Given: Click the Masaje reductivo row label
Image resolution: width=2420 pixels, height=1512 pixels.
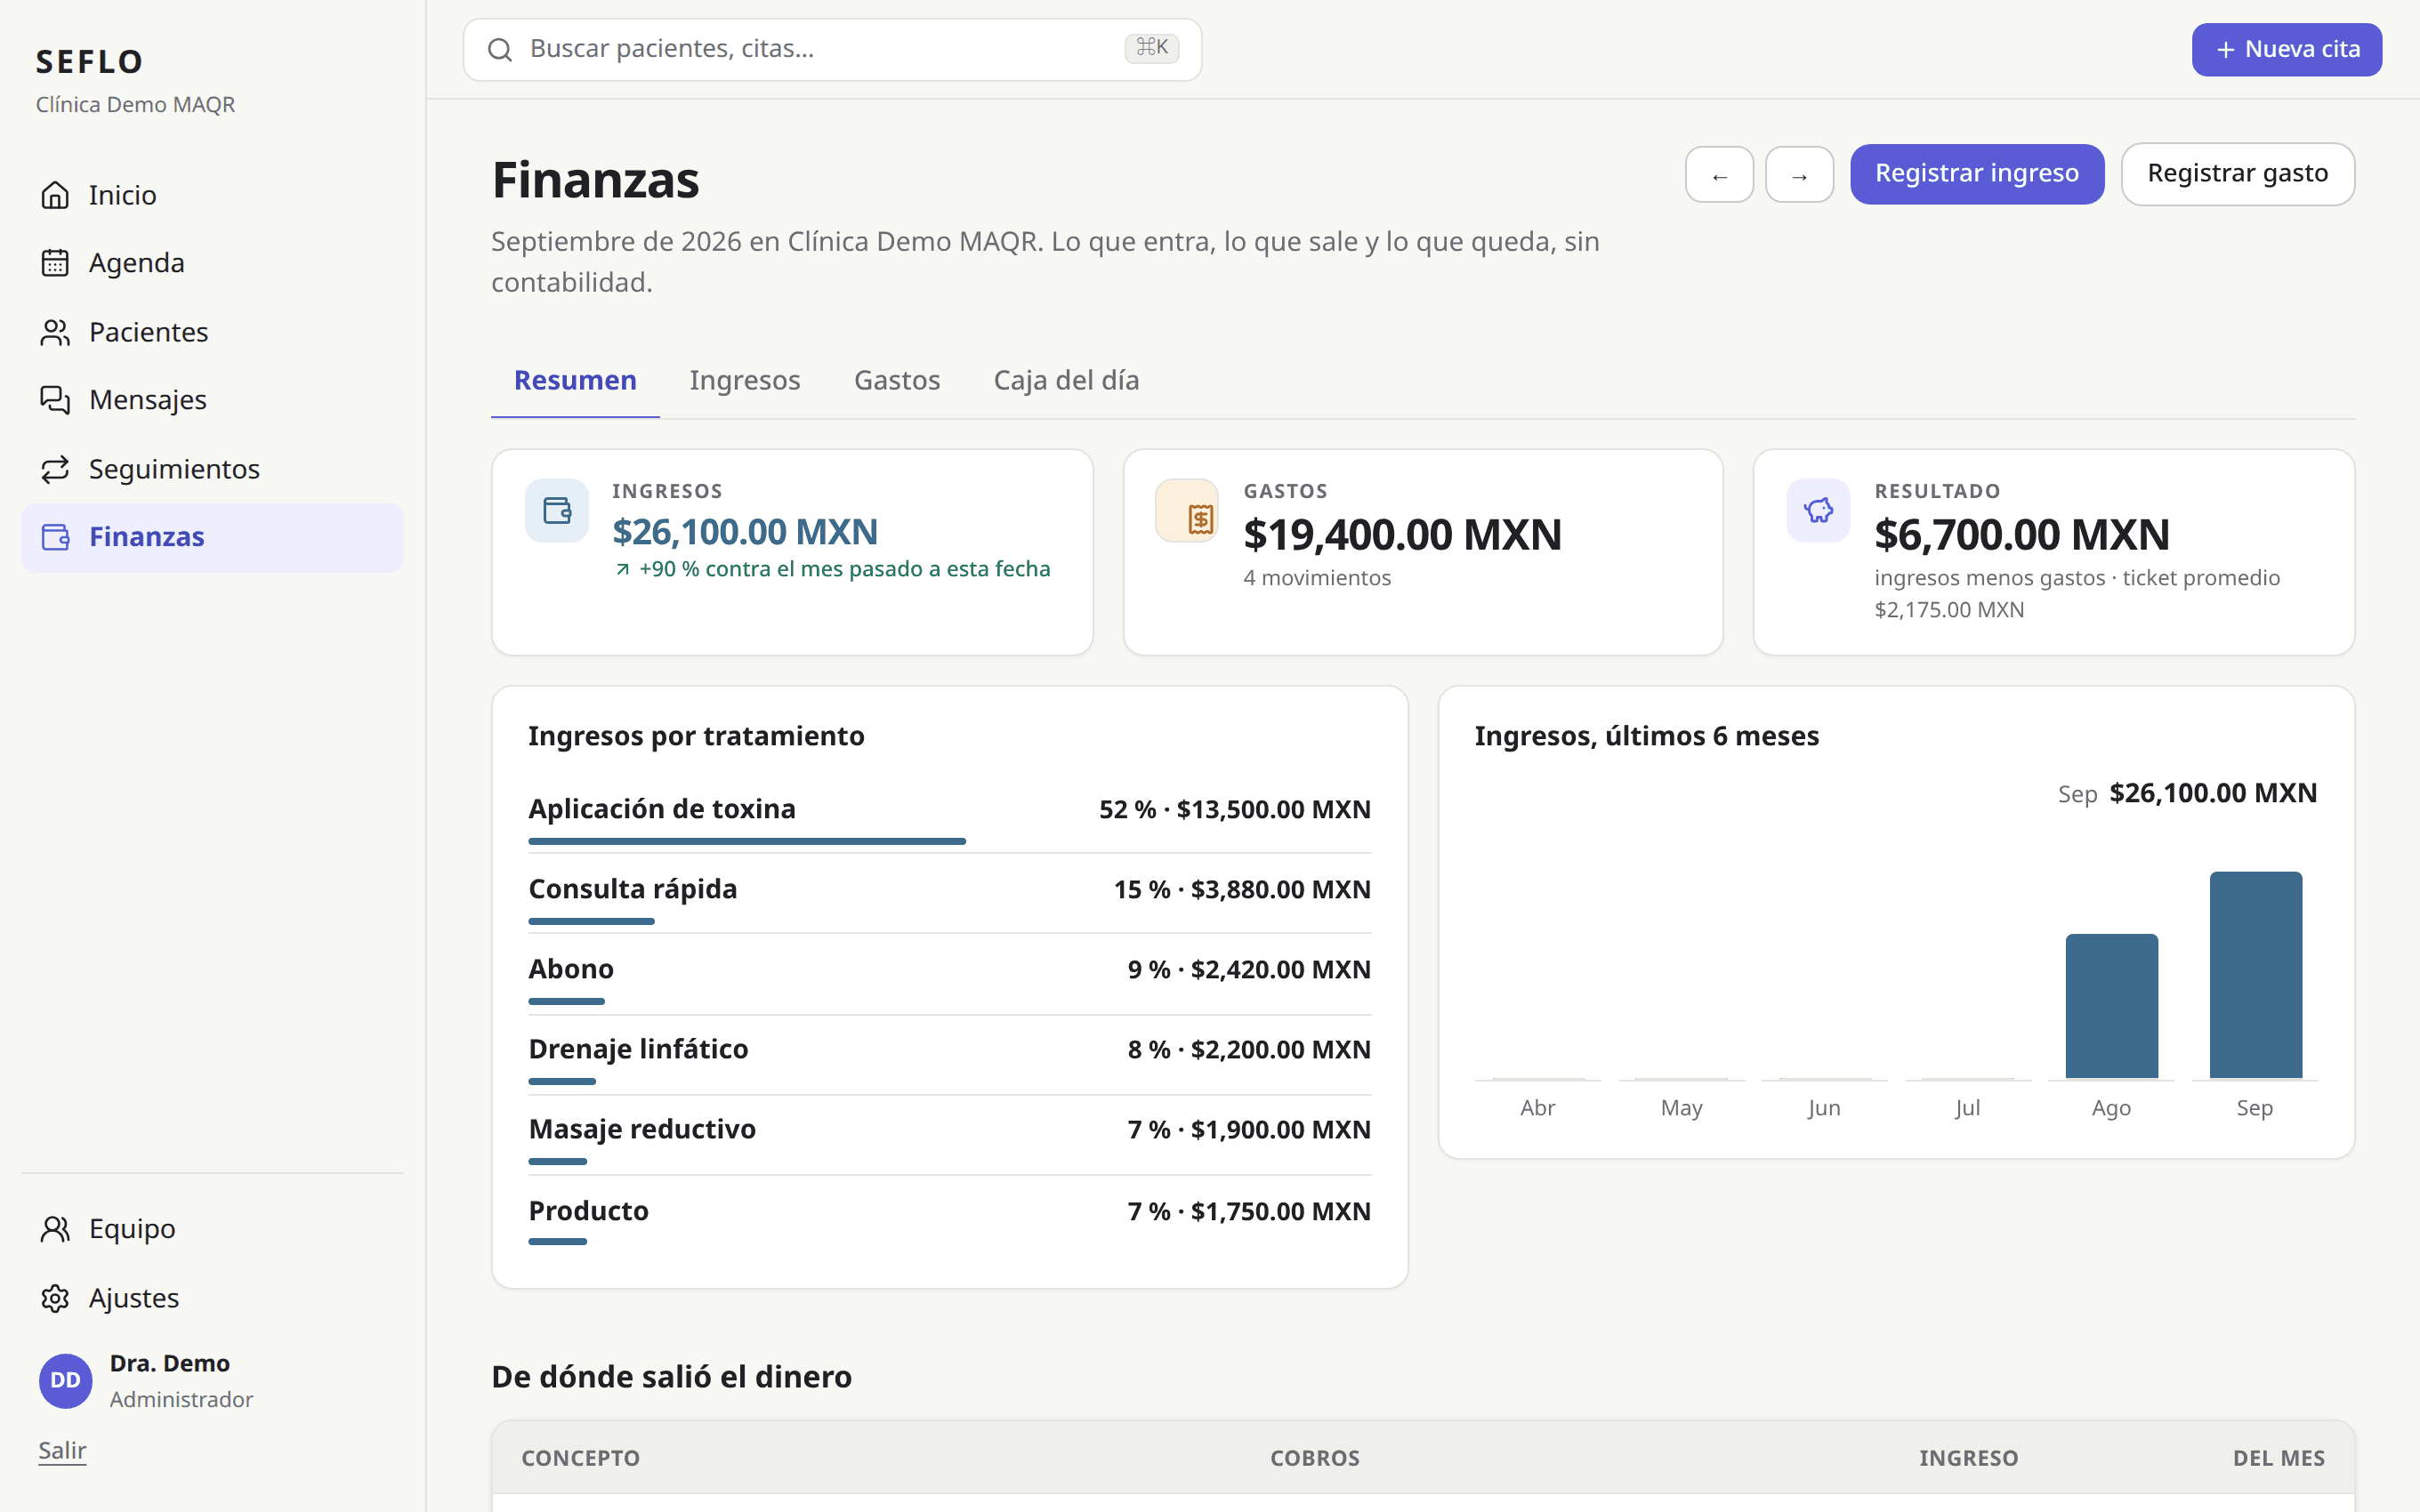Looking at the screenshot, I should click(x=642, y=1129).
